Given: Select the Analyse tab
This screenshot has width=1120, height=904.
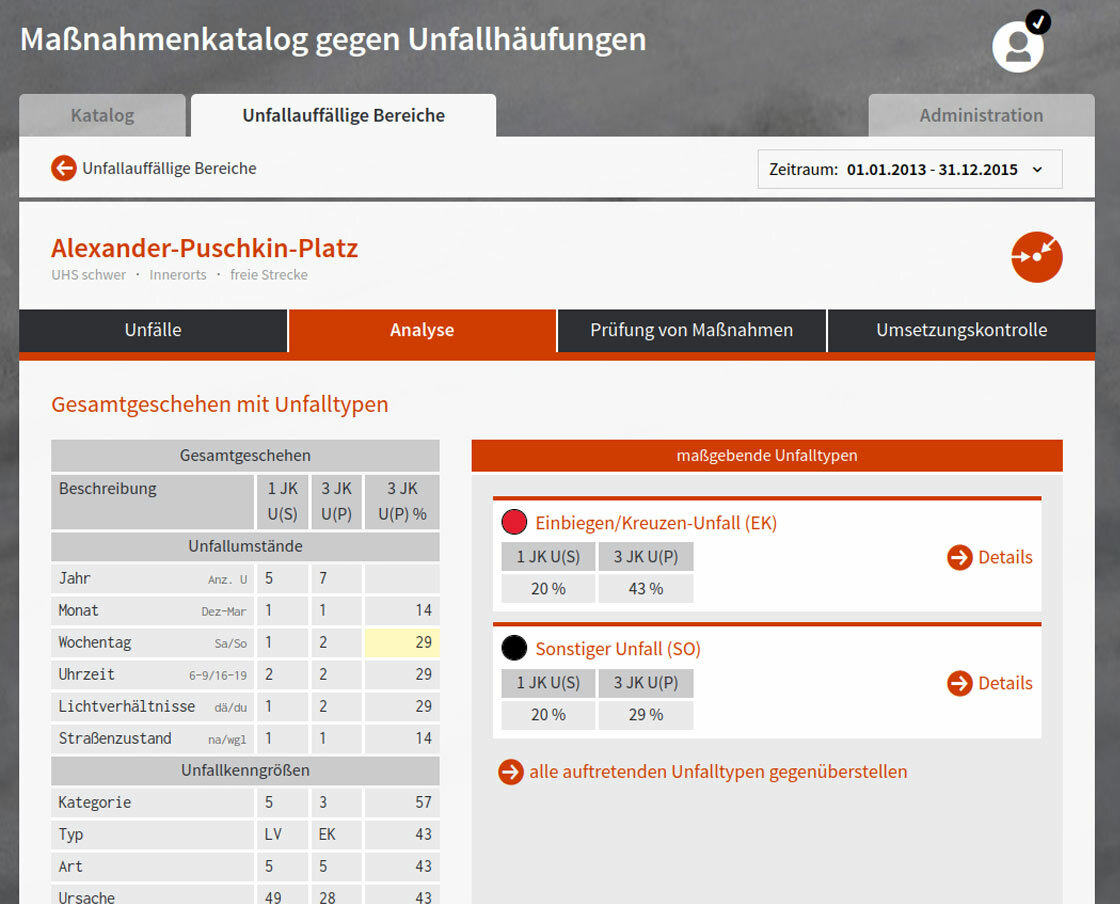Looking at the screenshot, I should 421,330.
